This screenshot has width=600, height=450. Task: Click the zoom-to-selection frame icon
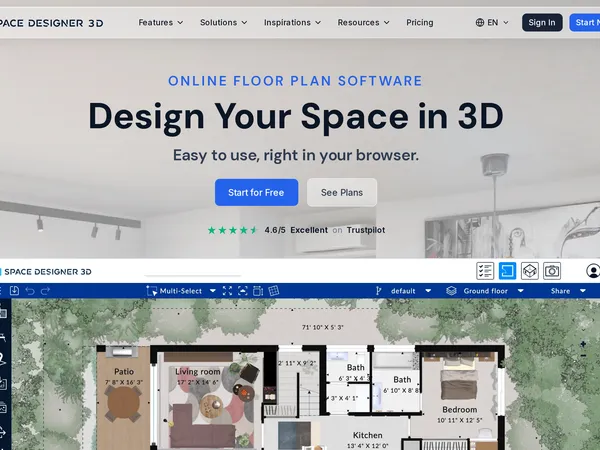point(243,291)
